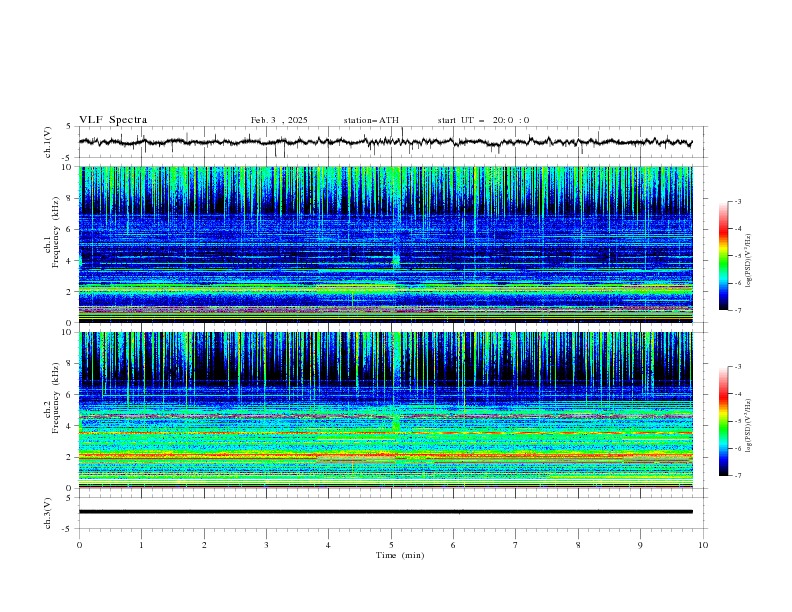Click the ch.1 voltage waveform trace
The image size is (792, 612).
[385, 142]
